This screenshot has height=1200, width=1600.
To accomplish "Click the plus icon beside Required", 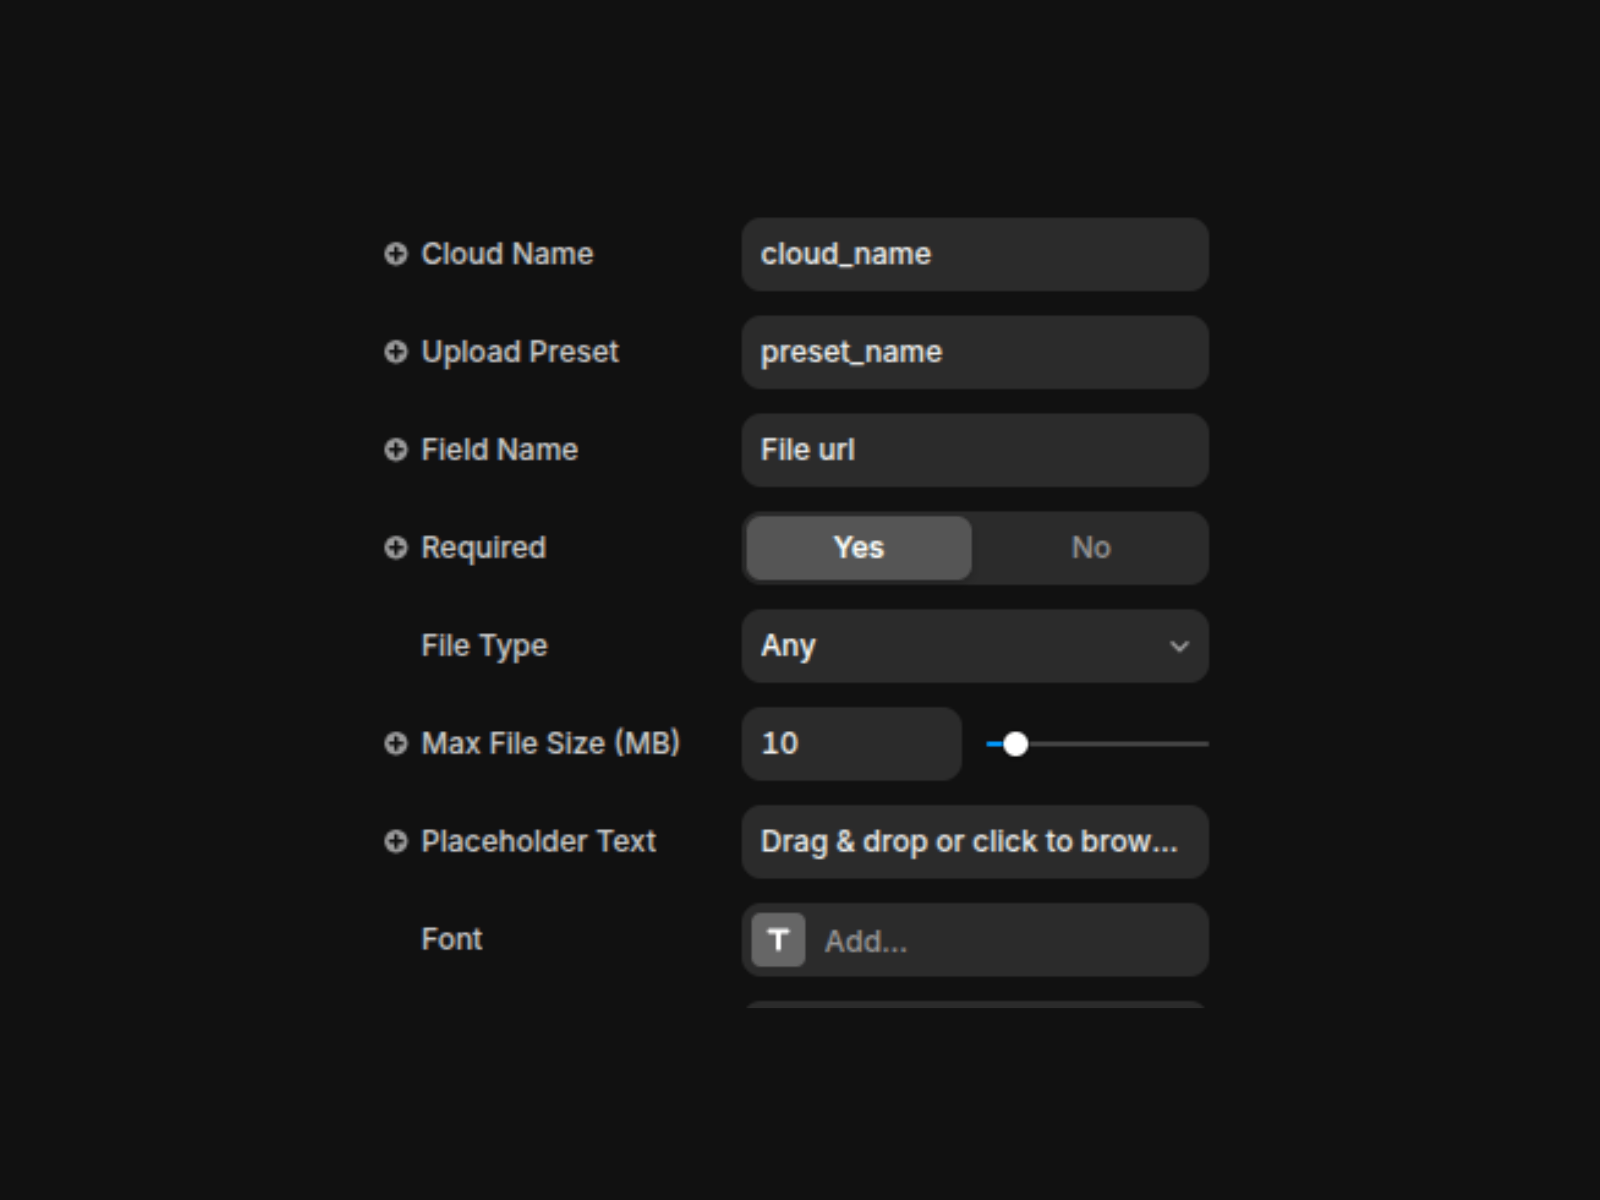I will coord(396,548).
